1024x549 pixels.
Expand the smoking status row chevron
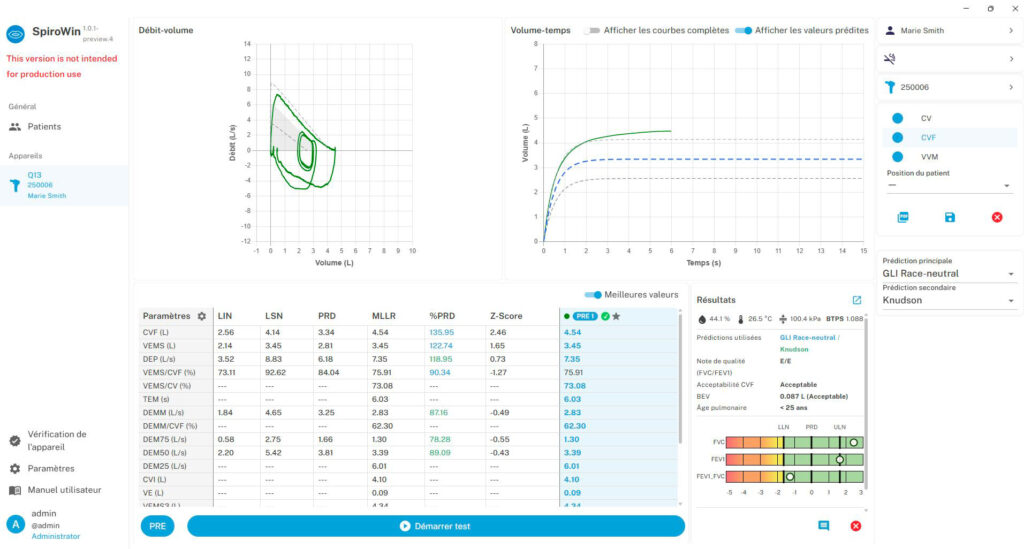(1011, 59)
